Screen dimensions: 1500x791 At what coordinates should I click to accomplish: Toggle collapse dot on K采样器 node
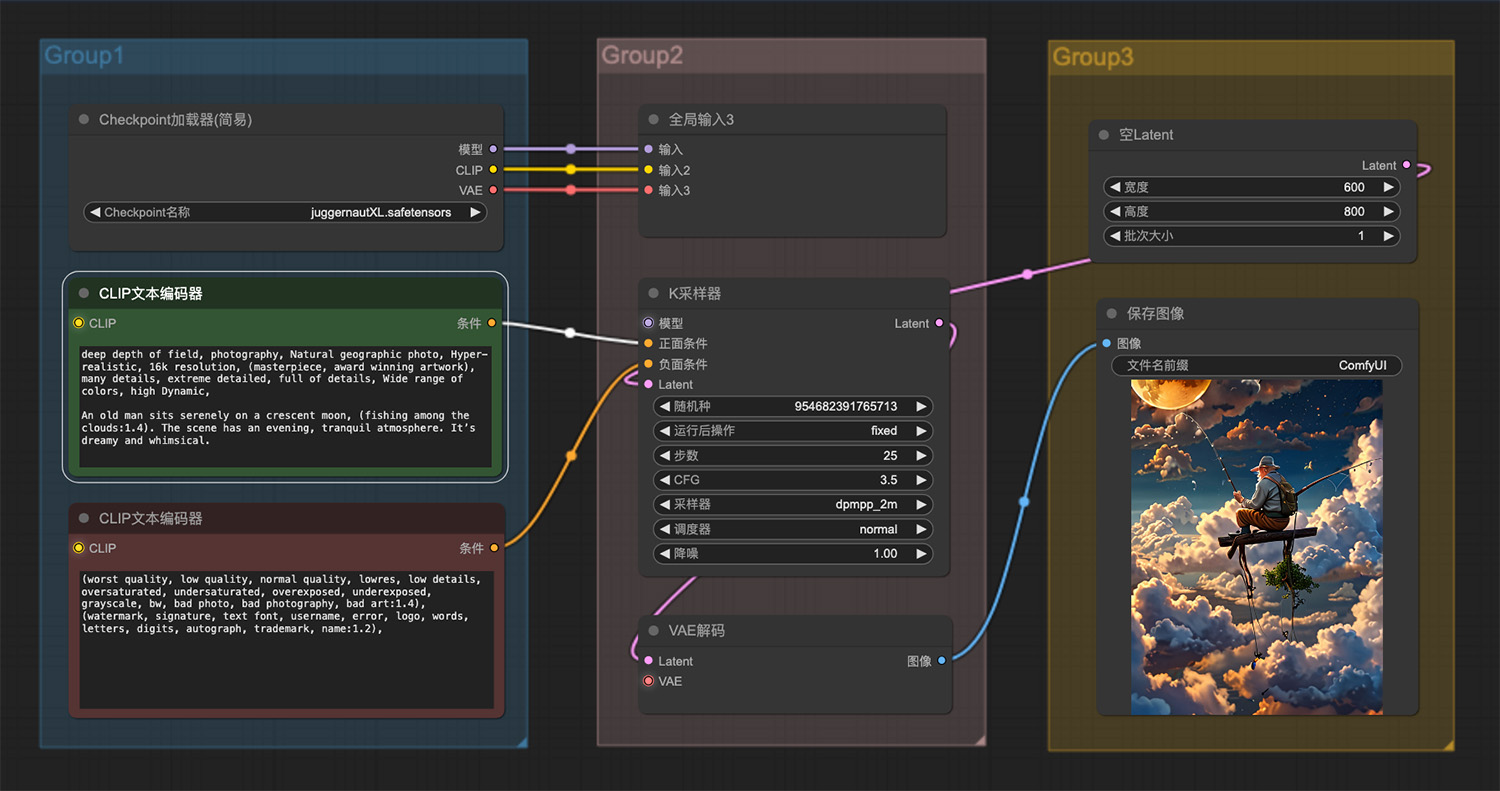tap(654, 294)
